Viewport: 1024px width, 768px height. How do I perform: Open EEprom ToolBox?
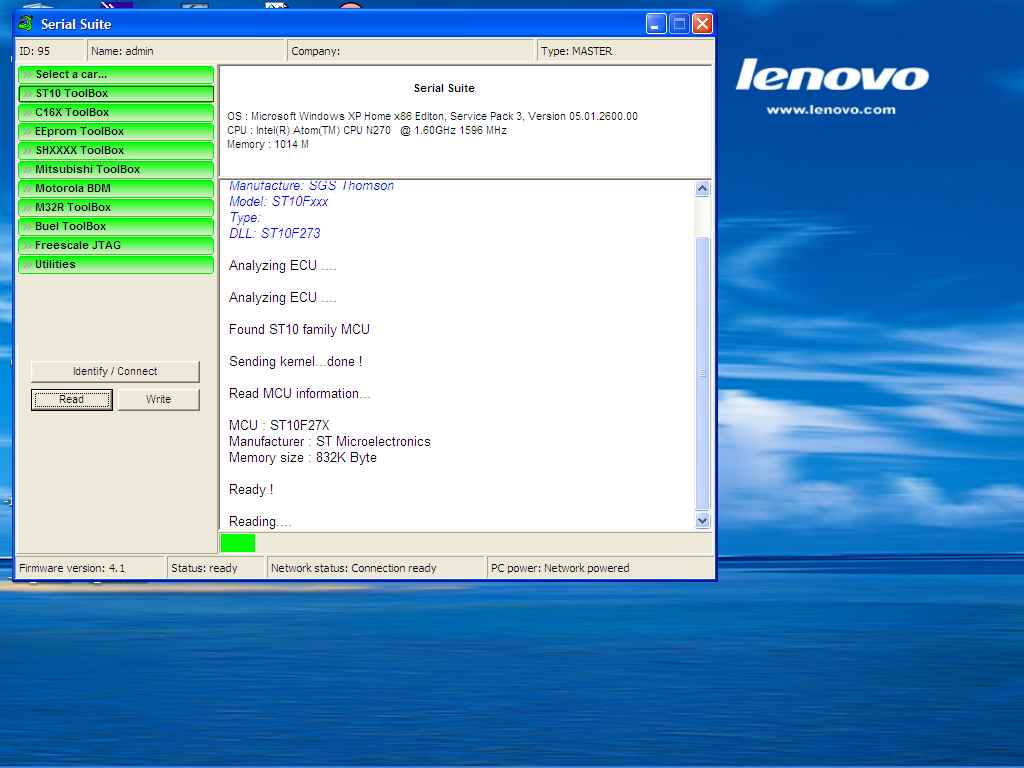pyautogui.click(x=116, y=131)
